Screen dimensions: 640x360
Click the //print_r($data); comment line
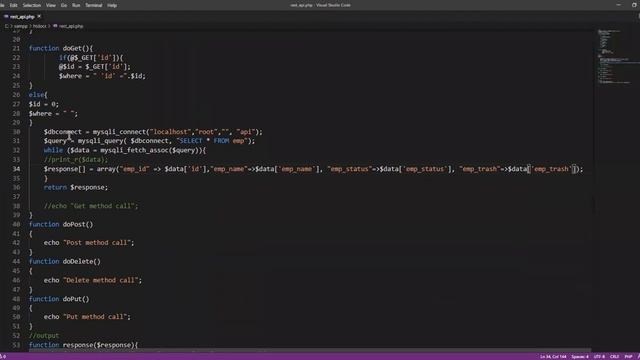click(x=76, y=160)
